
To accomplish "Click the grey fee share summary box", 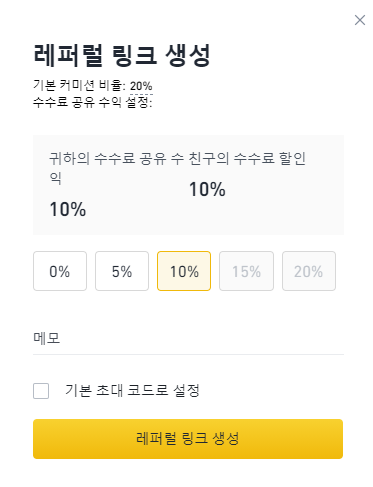I will pyautogui.click(x=188, y=185).
